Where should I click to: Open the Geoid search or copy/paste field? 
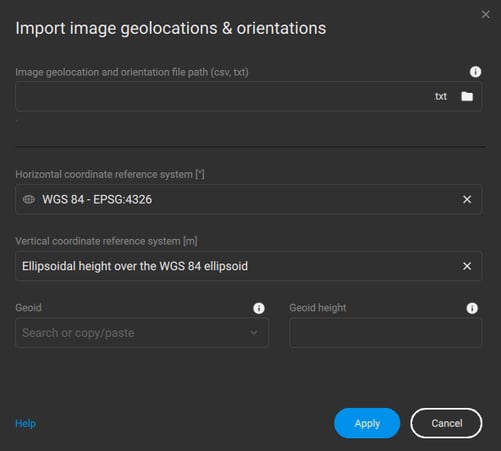pyautogui.click(x=142, y=333)
